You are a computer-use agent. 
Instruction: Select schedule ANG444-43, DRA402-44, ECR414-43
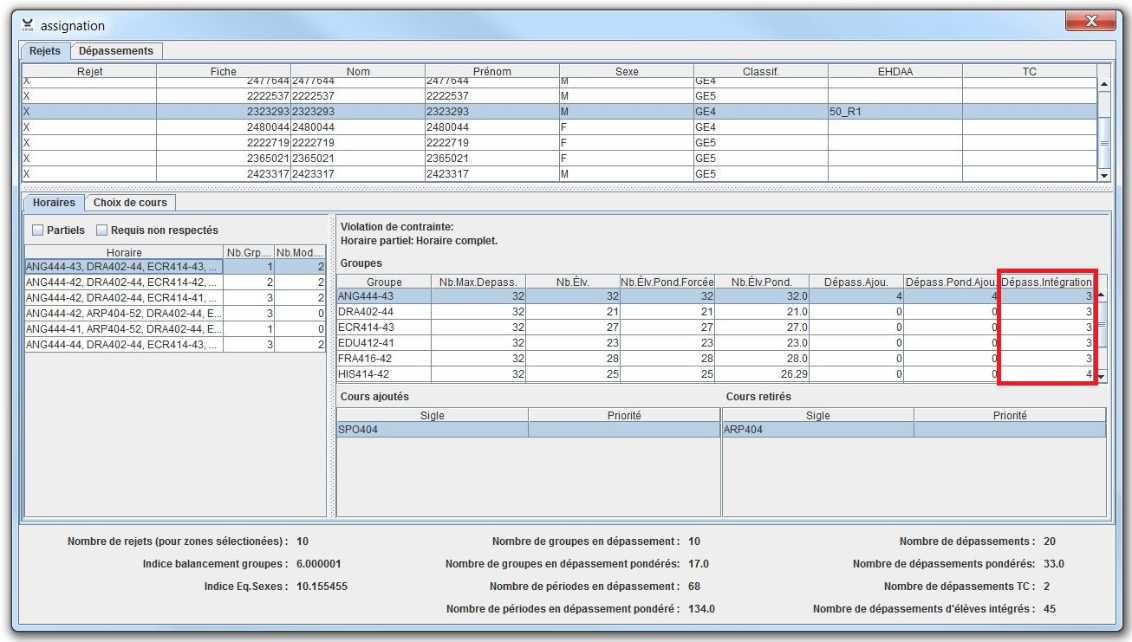[175, 266]
